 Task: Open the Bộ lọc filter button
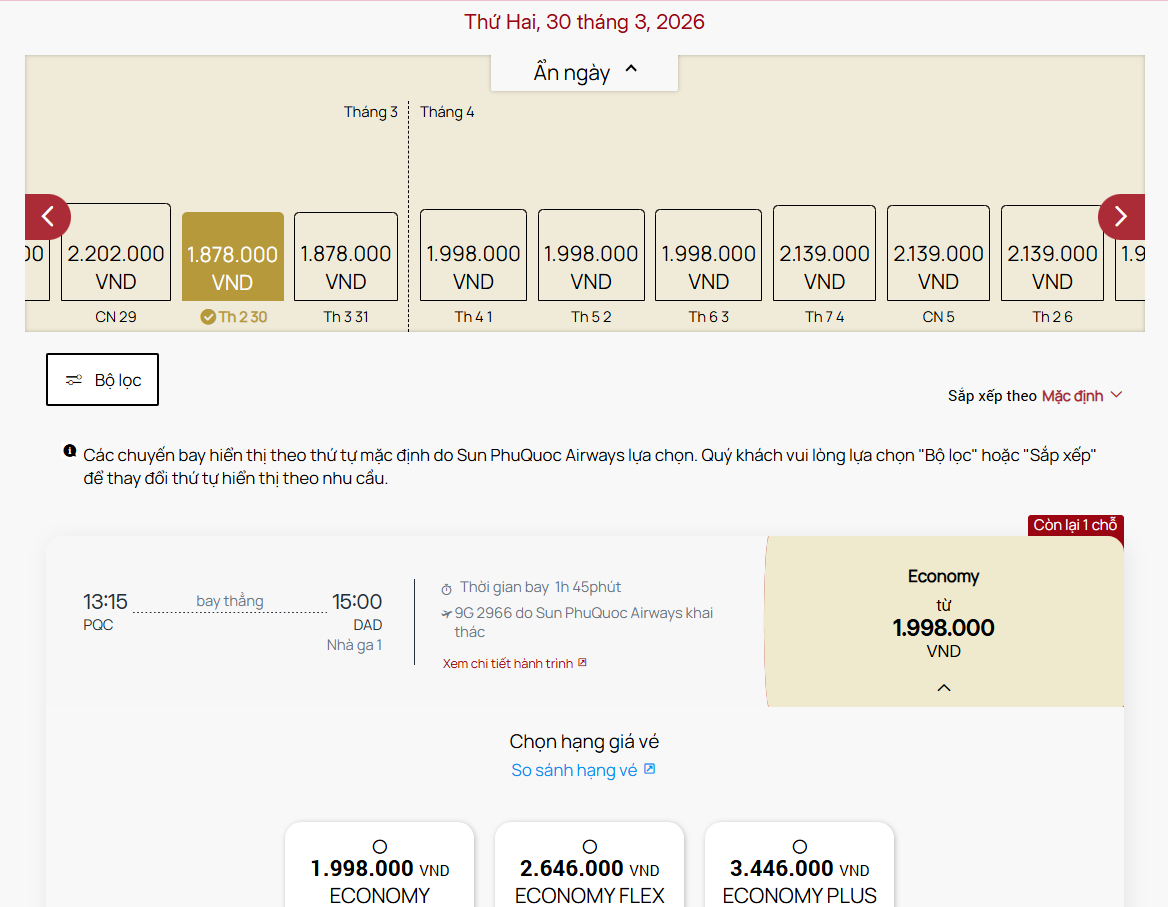tap(102, 380)
